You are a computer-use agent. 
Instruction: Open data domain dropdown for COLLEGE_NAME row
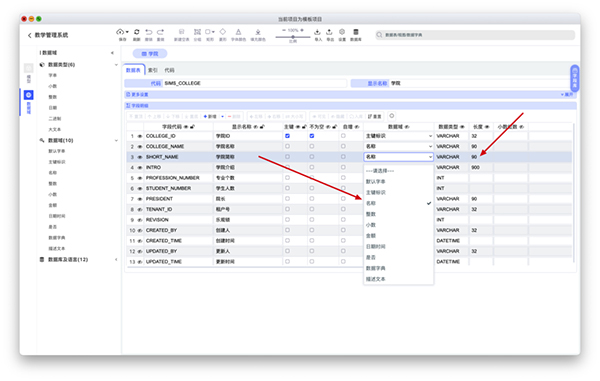tap(398, 146)
